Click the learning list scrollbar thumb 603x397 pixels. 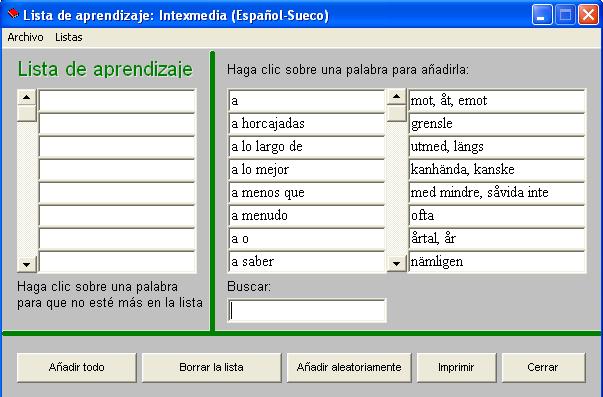pyautogui.click(x=27, y=113)
